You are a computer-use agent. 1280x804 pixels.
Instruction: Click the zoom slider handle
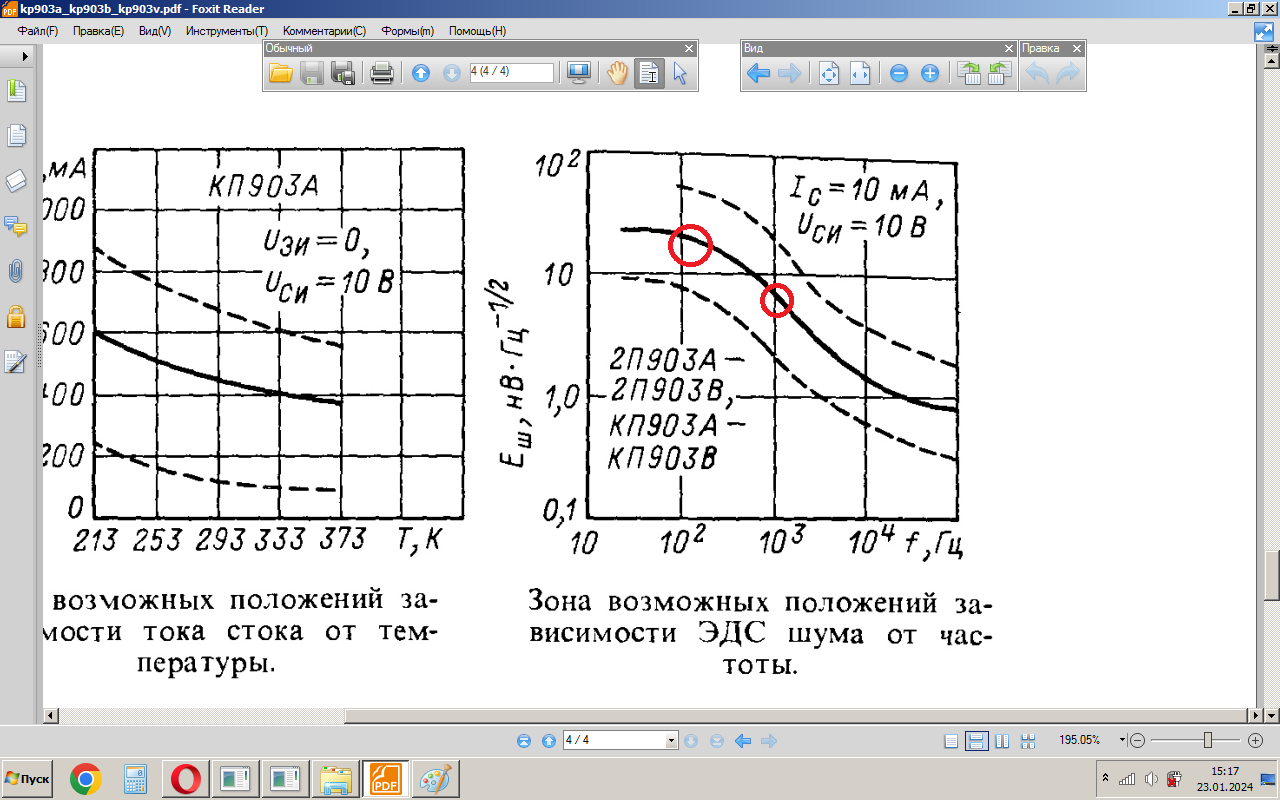click(1208, 741)
